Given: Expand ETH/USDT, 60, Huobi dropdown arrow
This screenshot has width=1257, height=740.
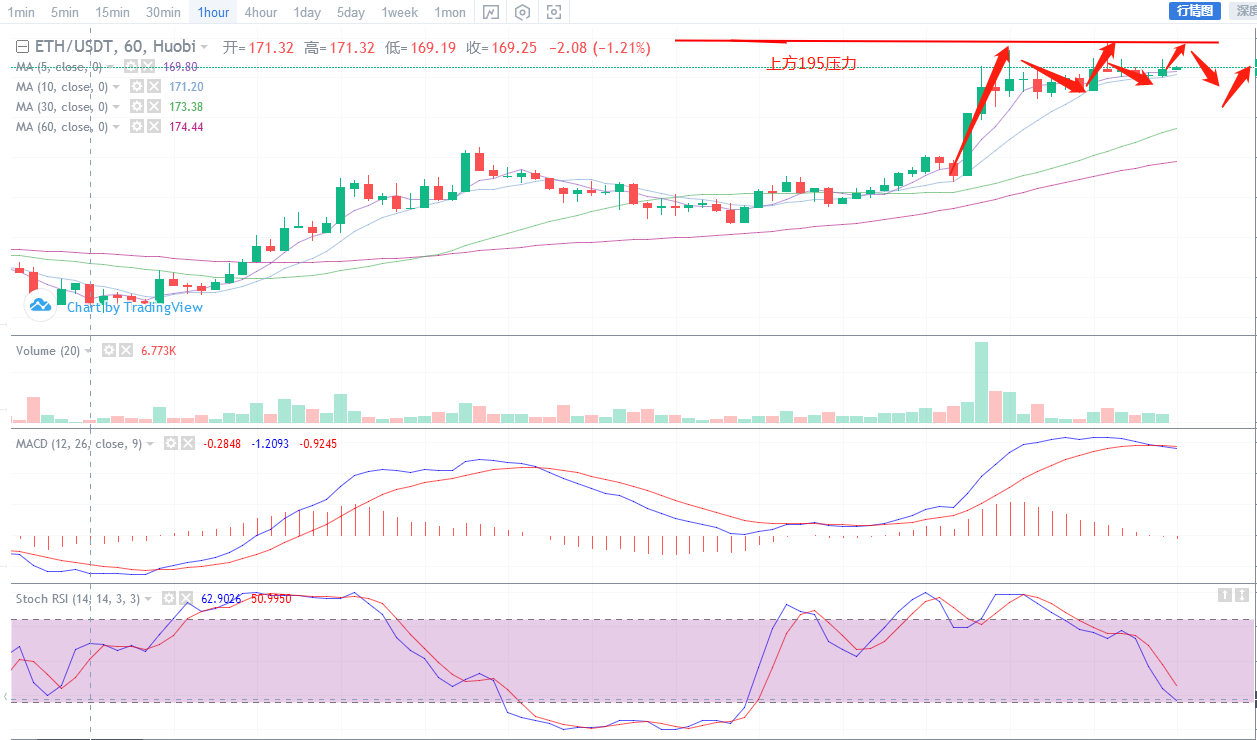Looking at the screenshot, I should [x=205, y=47].
